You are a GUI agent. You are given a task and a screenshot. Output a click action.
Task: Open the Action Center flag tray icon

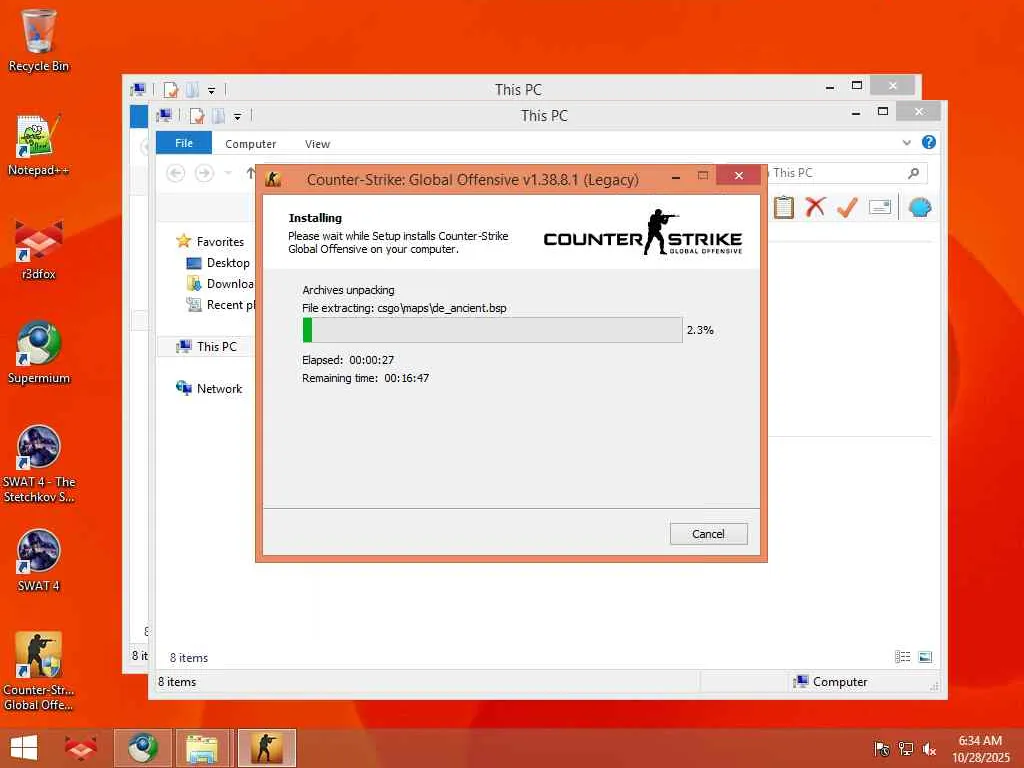pyautogui.click(x=881, y=748)
